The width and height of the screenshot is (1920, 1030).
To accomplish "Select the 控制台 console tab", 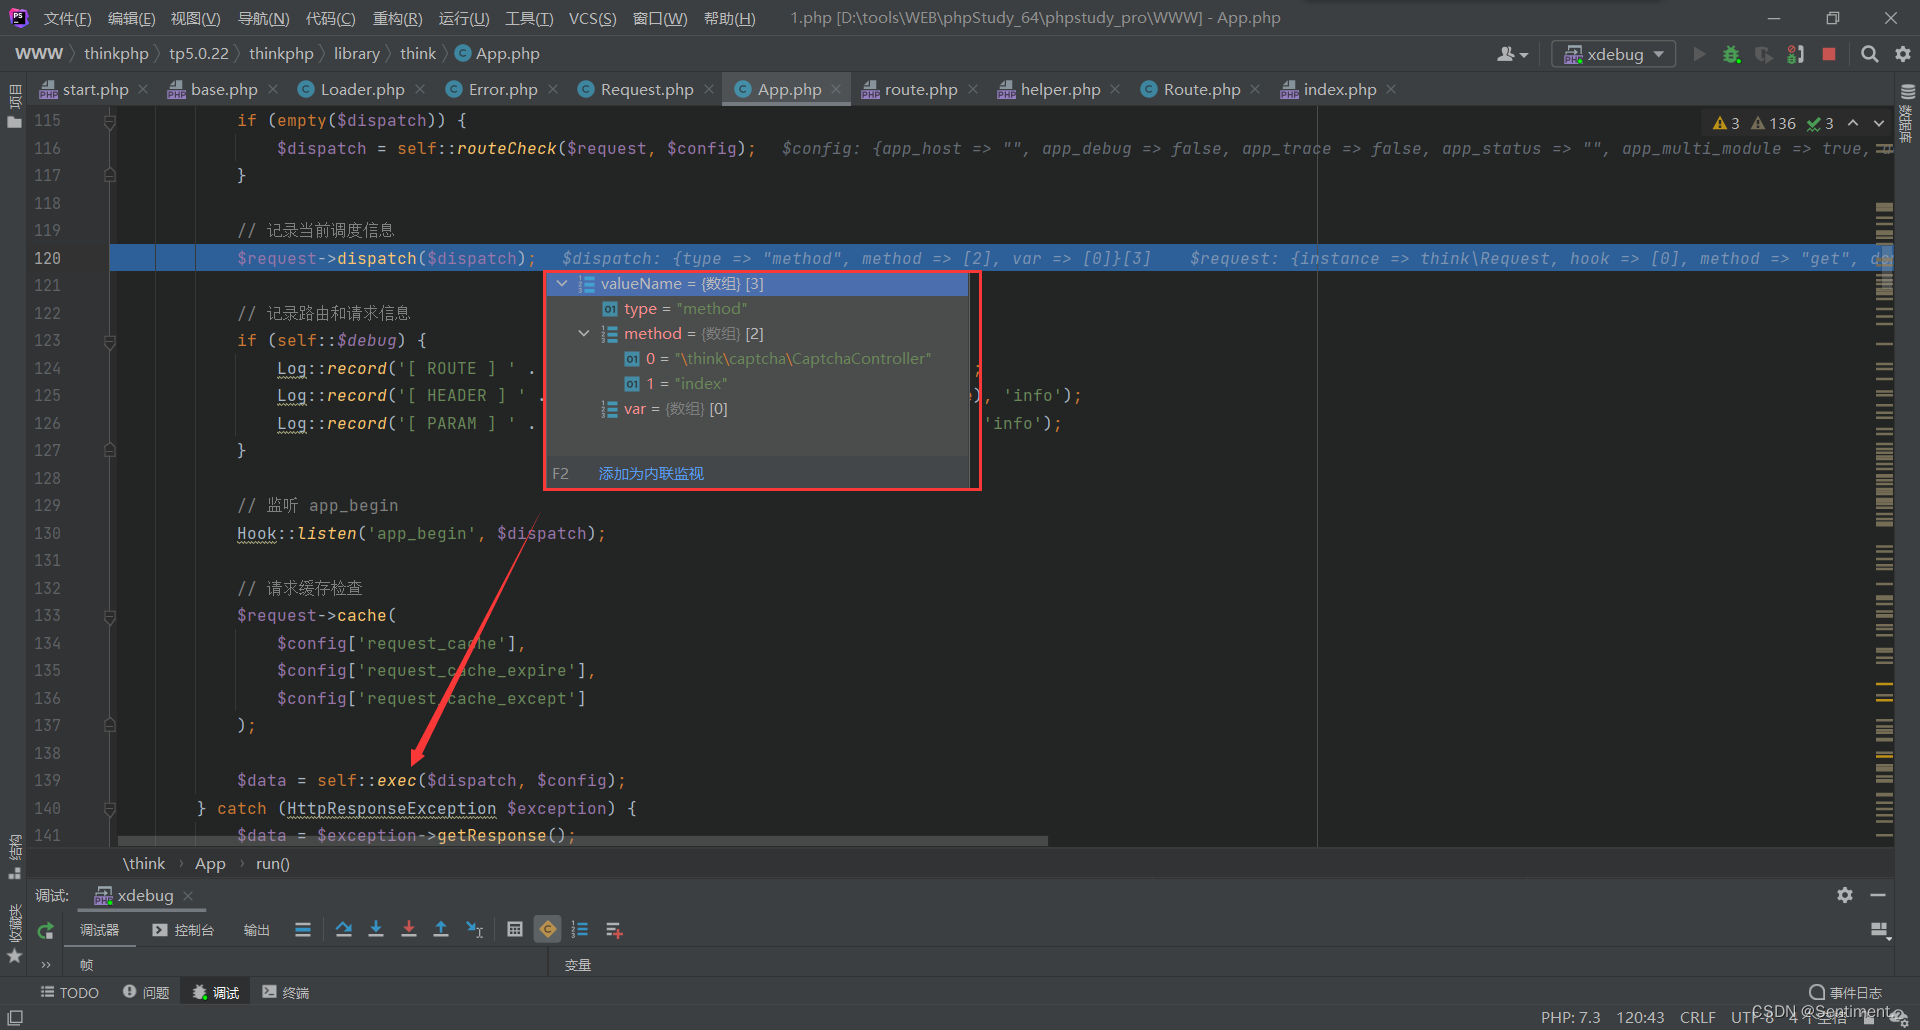I will [183, 930].
